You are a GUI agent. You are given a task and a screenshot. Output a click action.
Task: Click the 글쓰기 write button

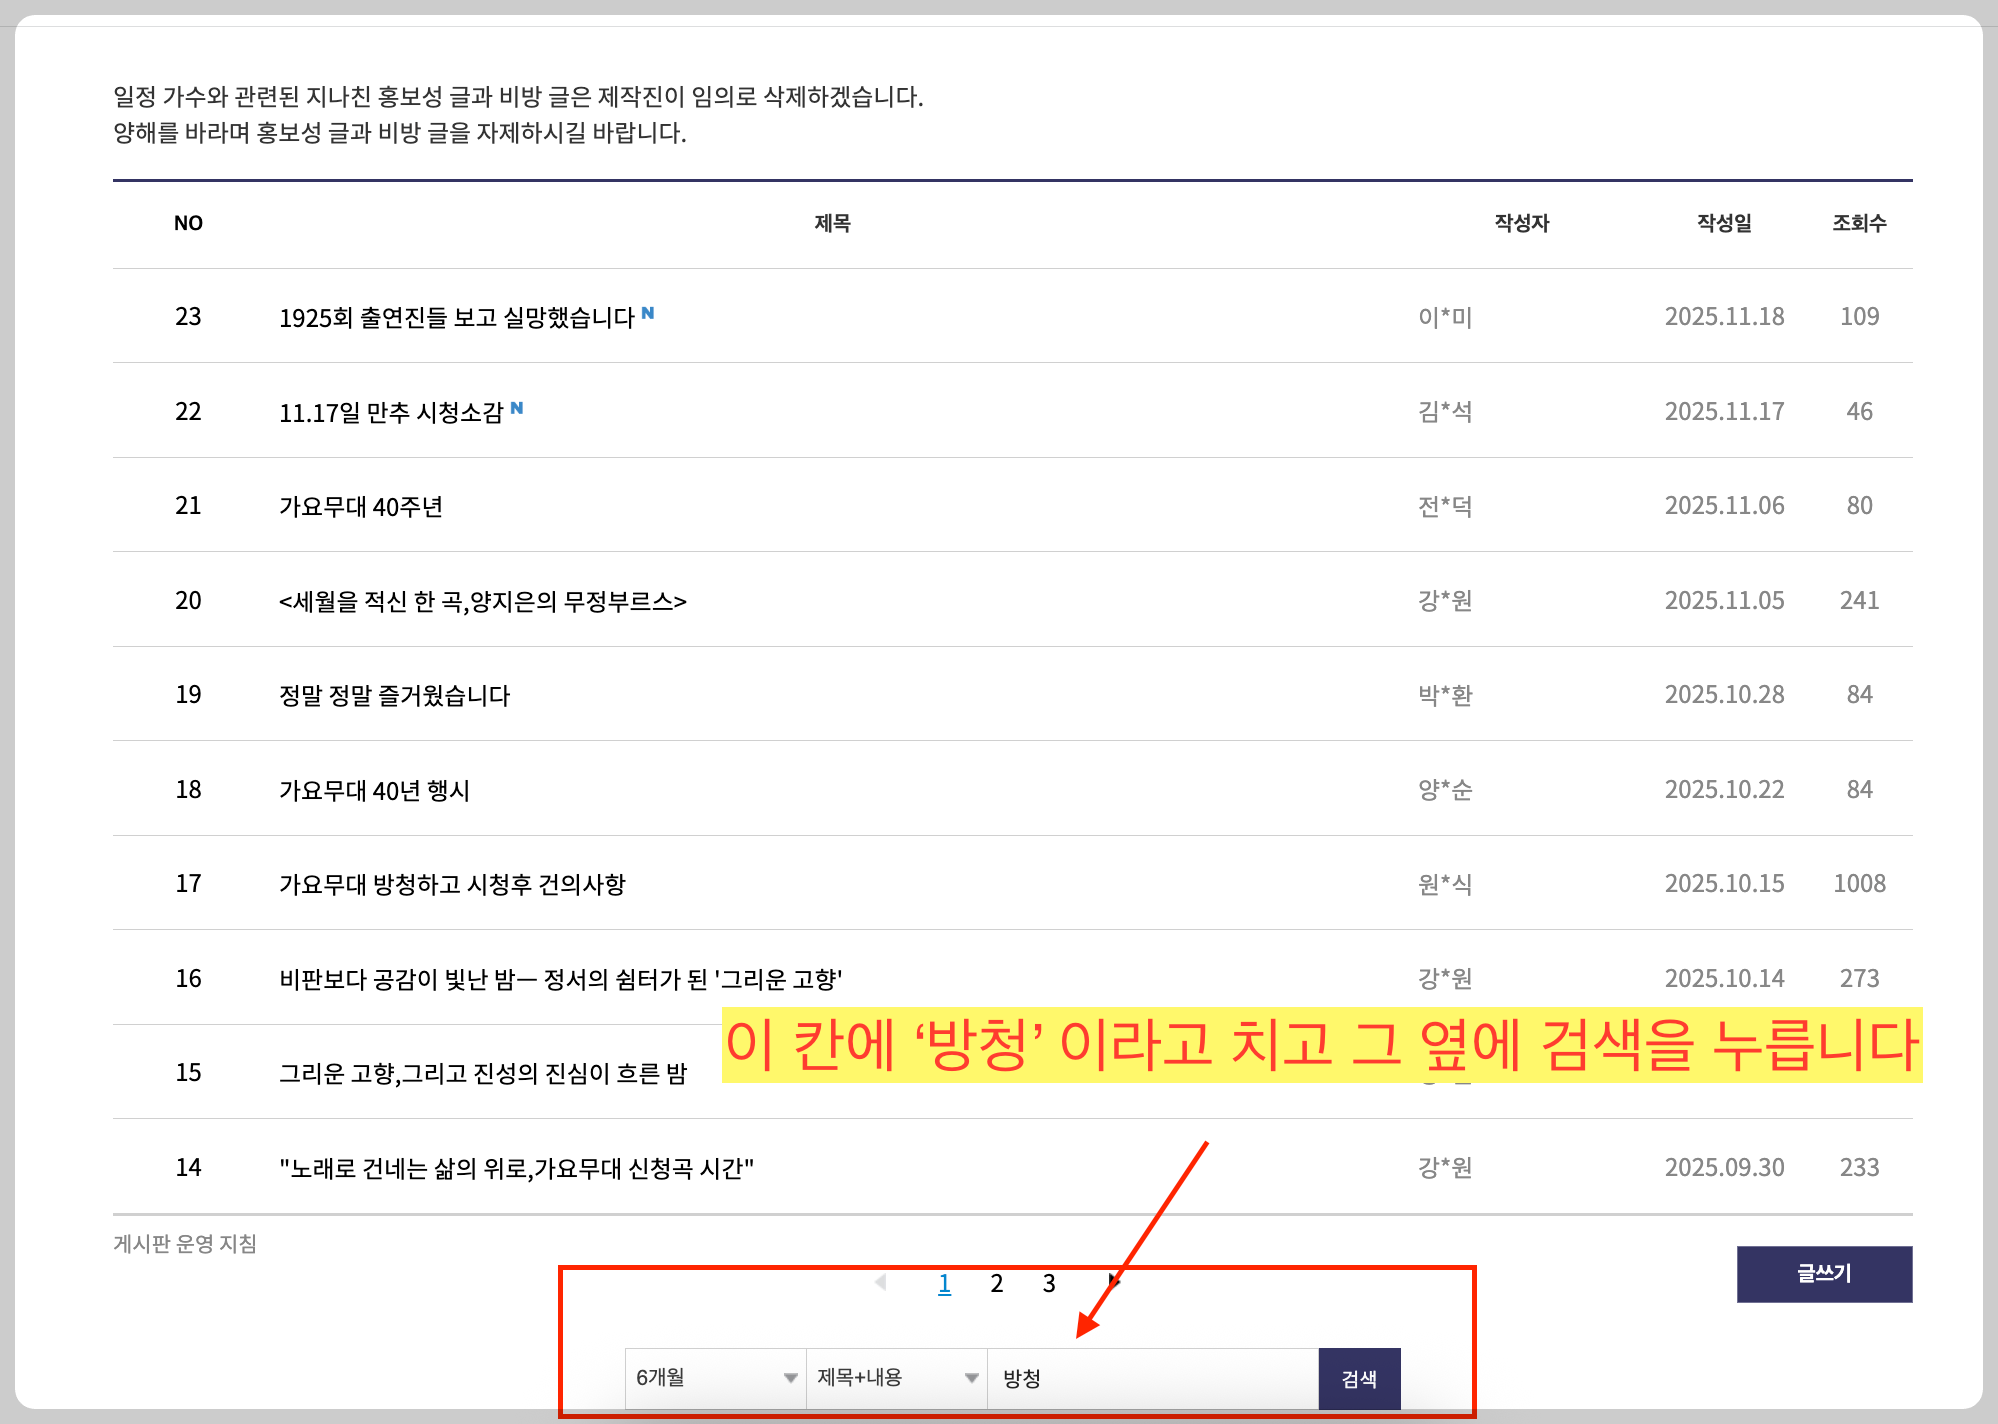coord(1823,1273)
